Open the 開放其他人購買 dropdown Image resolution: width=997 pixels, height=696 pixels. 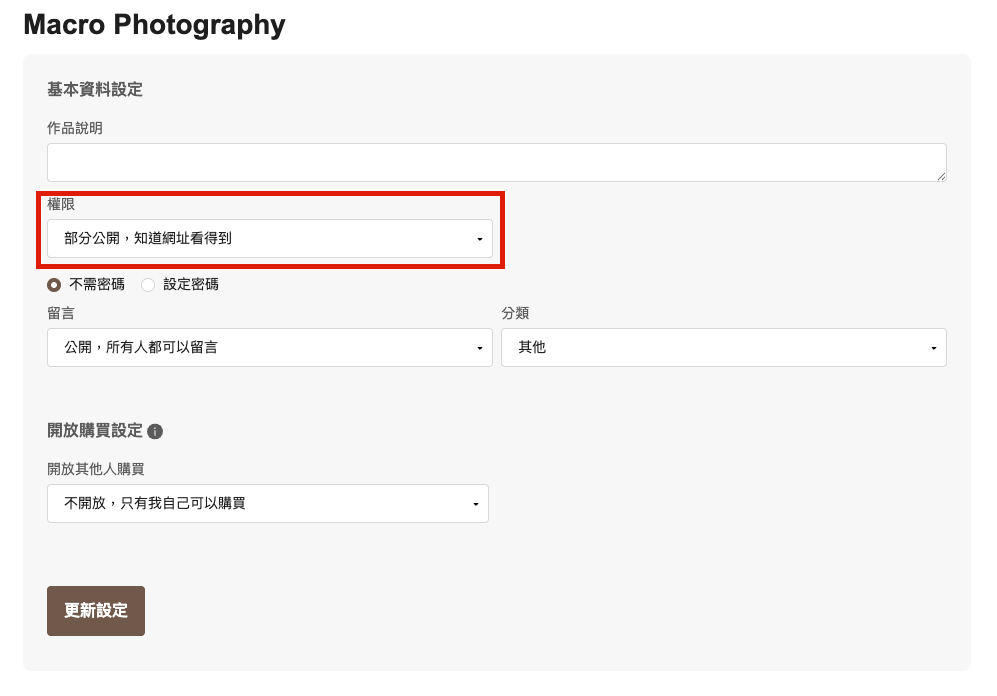click(x=267, y=504)
